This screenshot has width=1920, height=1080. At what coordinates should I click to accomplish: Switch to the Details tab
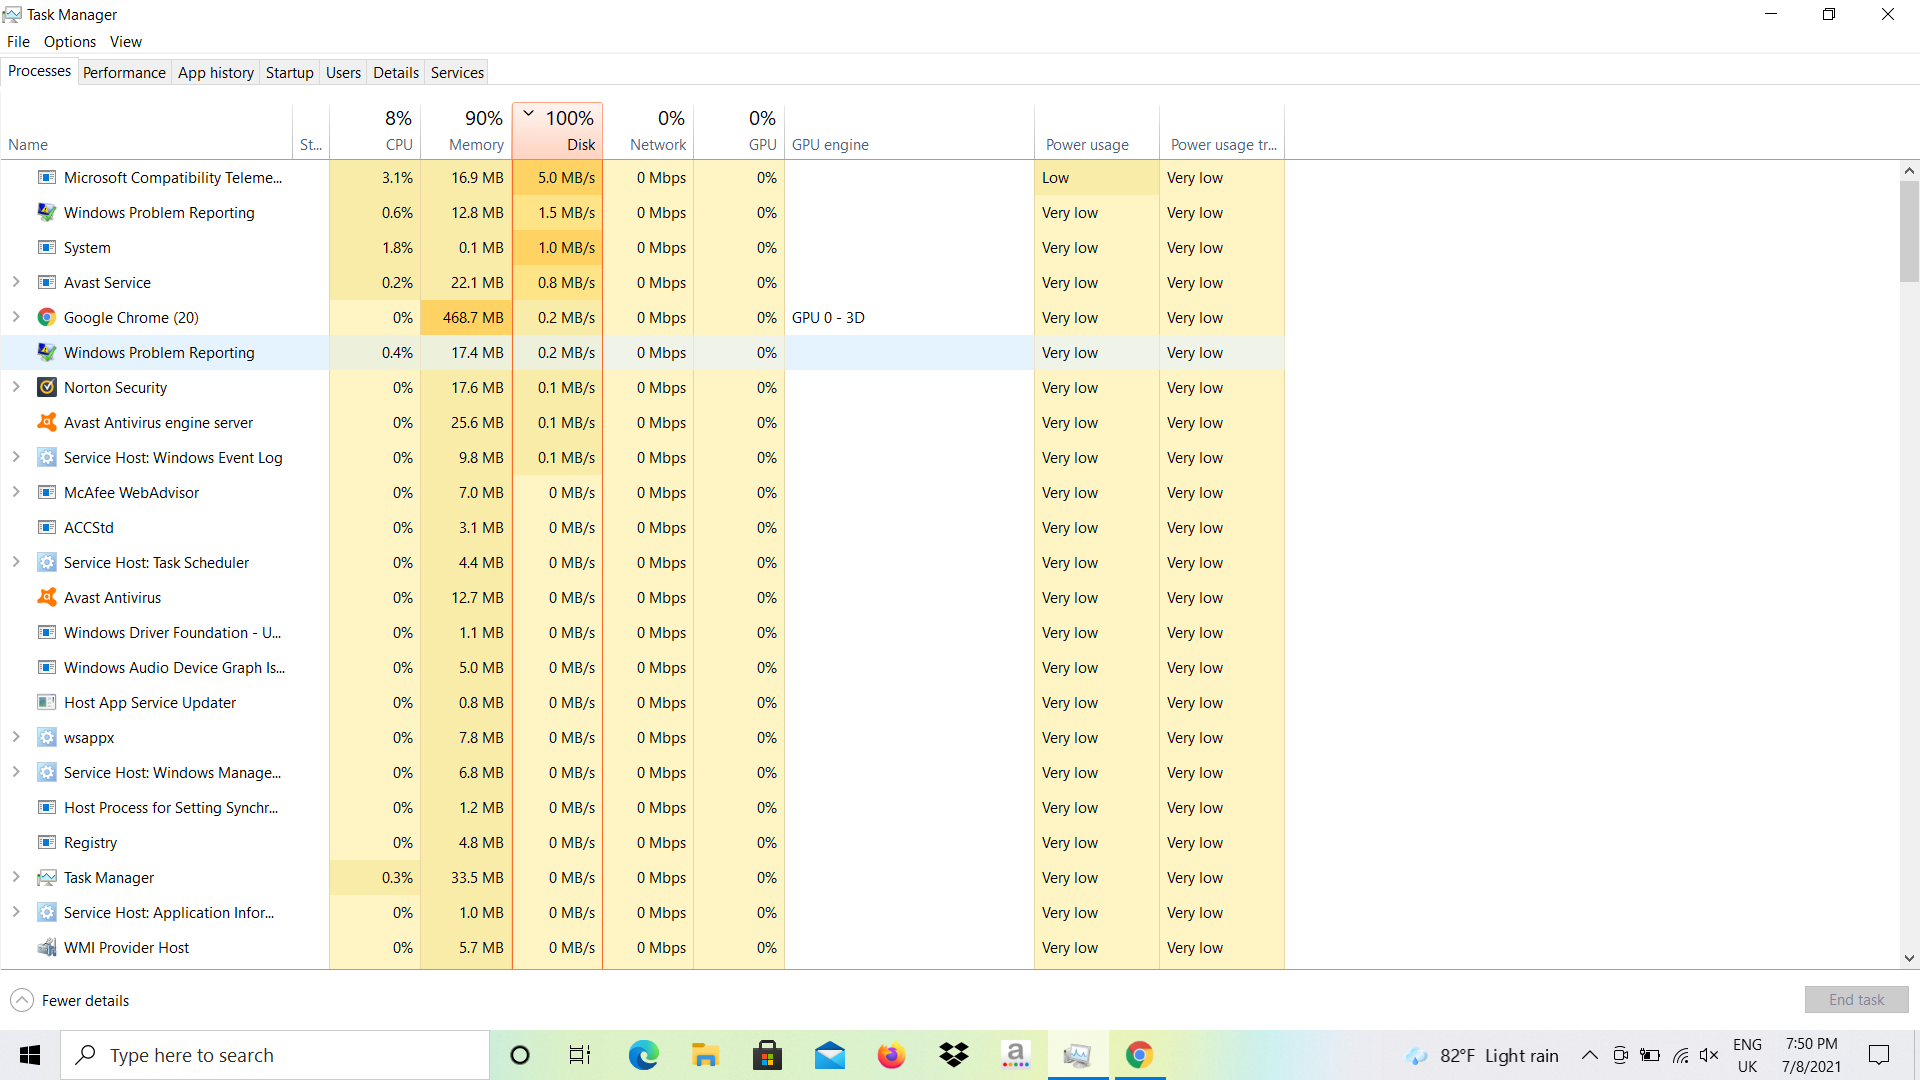coord(396,73)
